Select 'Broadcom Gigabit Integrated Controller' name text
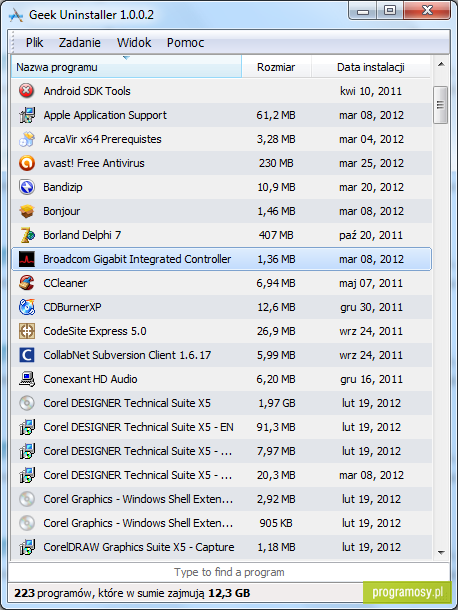The width and height of the screenshot is (458, 610). point(137,259)
